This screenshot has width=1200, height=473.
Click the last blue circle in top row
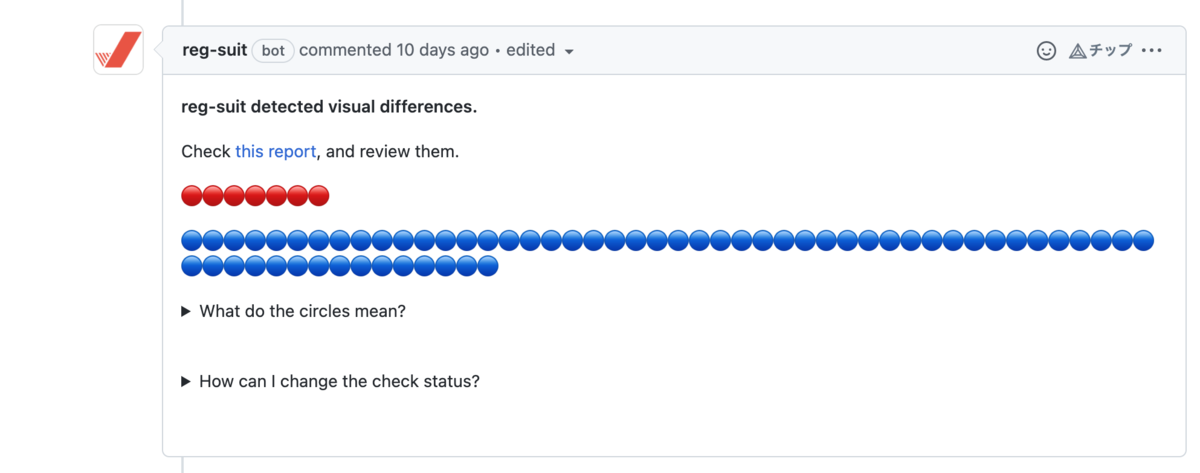(x=1144, y=240)
